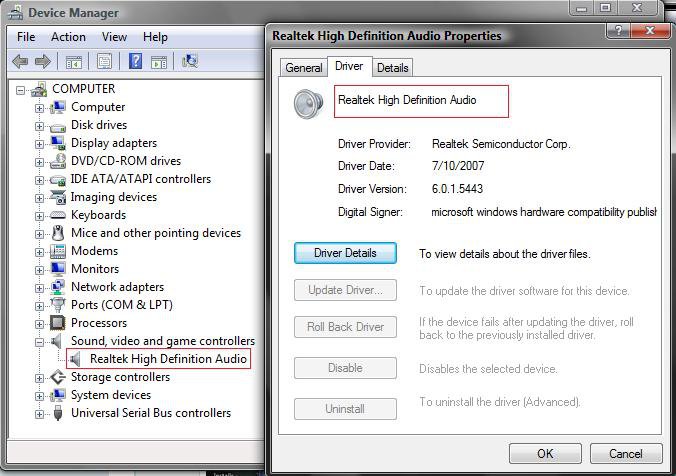Expand the Disk drives category
Viewport: 676px width, 476px height.
pos(39,126)
